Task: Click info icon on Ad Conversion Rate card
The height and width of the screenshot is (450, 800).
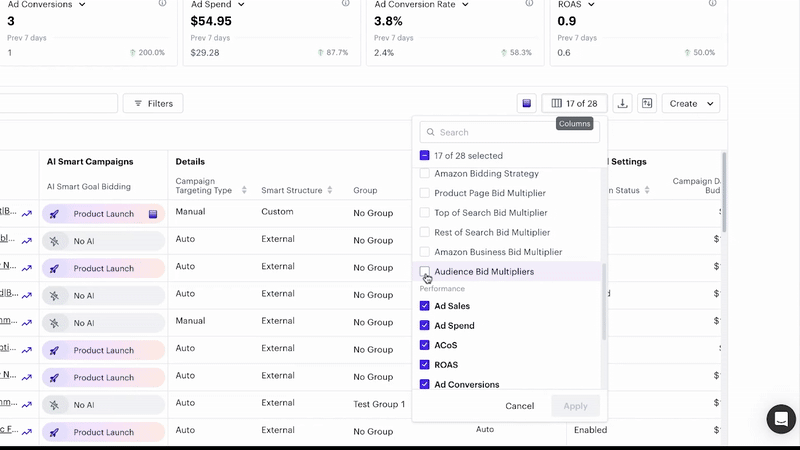Action: (x=530, y=4)
